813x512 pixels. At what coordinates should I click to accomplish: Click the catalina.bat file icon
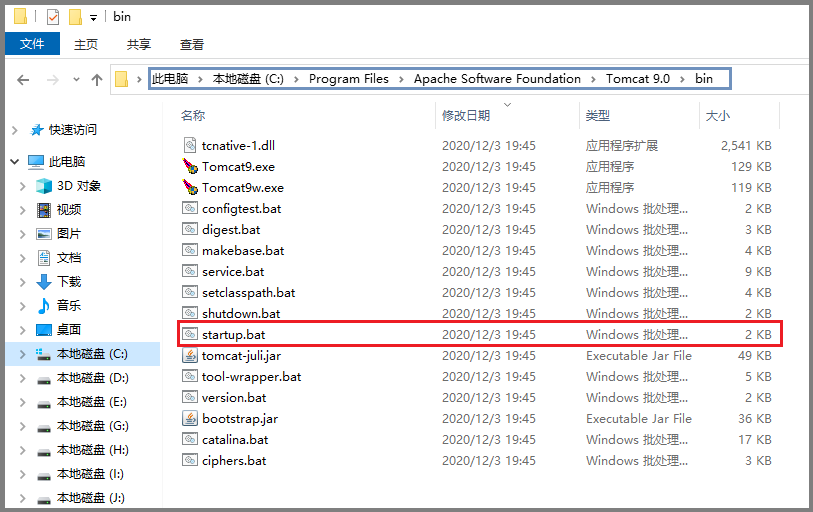click(190, 439)
